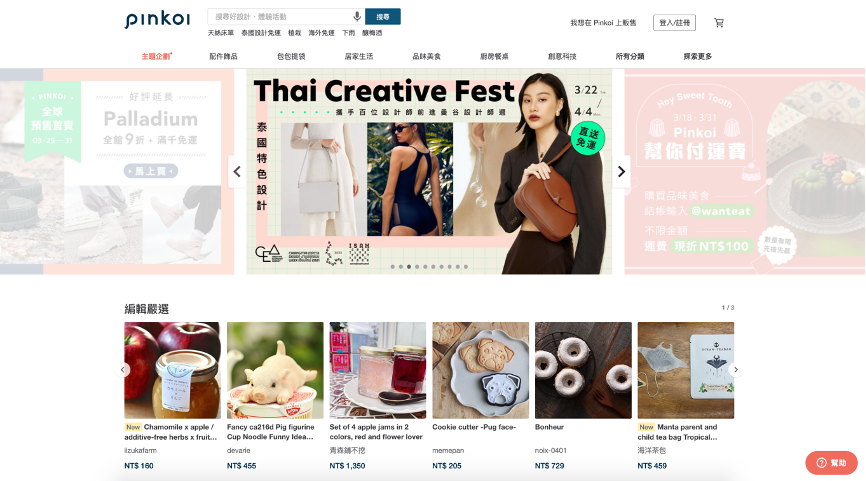The image size is (866, 481).
Task: Click the 登入/註冊 login button
Action: [x=674, y=23]
